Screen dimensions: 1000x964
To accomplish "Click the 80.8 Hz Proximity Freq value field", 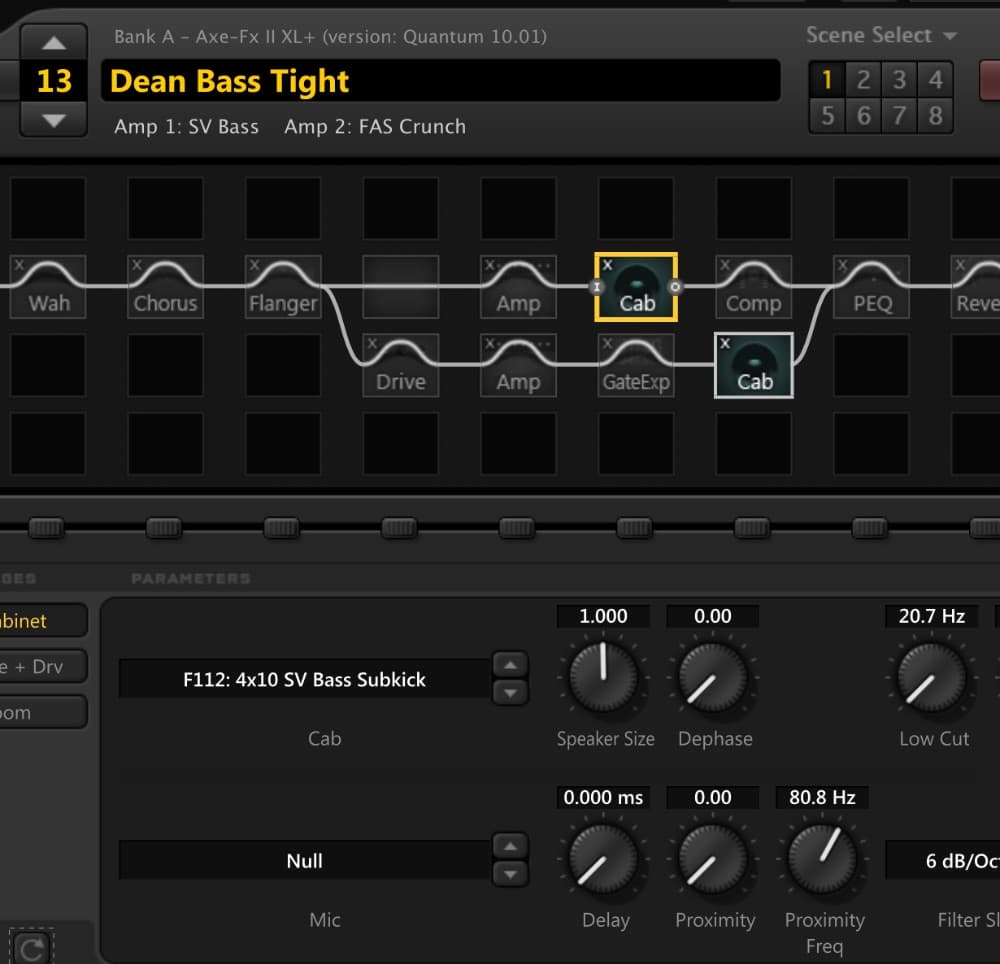I will pyautogui.click(x=822, y=798).
